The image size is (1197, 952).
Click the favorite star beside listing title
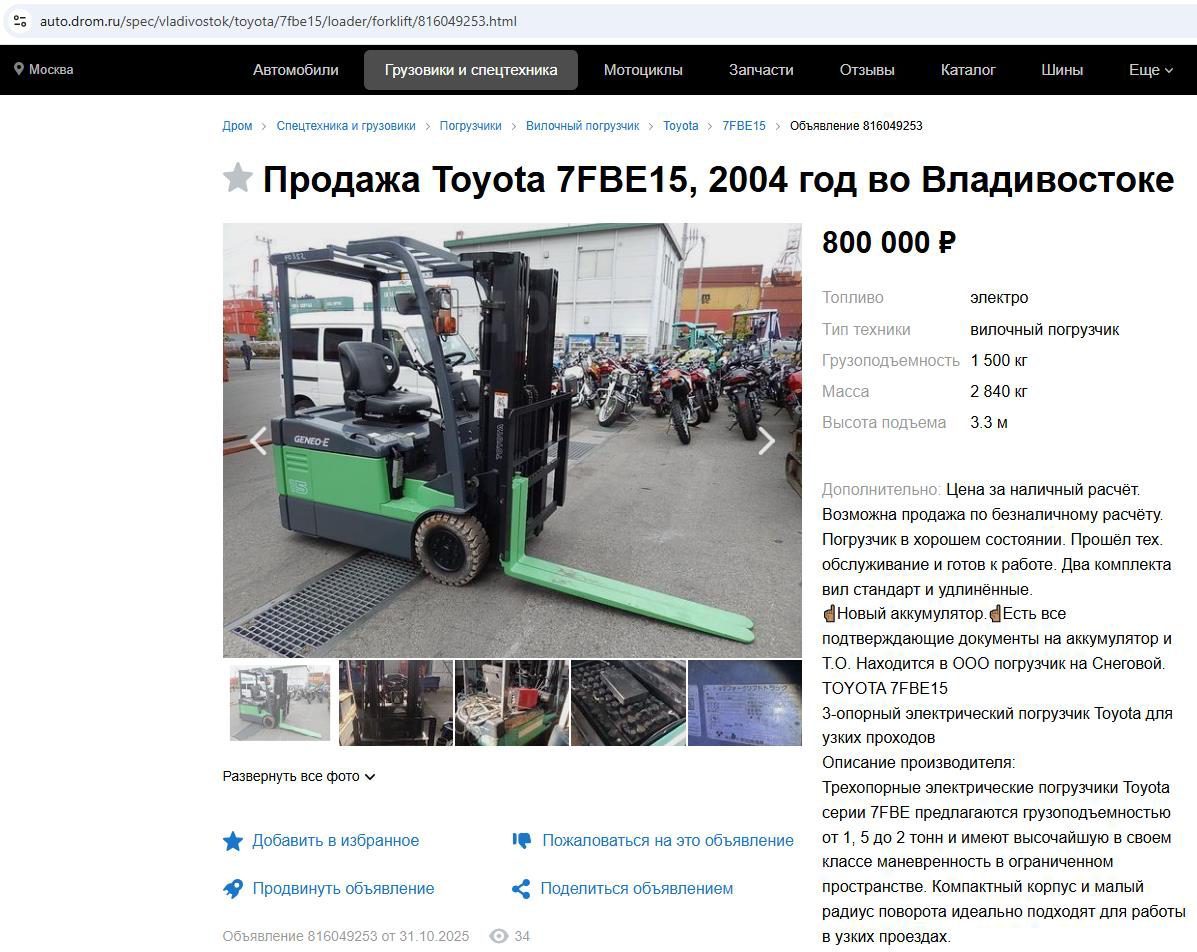point(237,178)
